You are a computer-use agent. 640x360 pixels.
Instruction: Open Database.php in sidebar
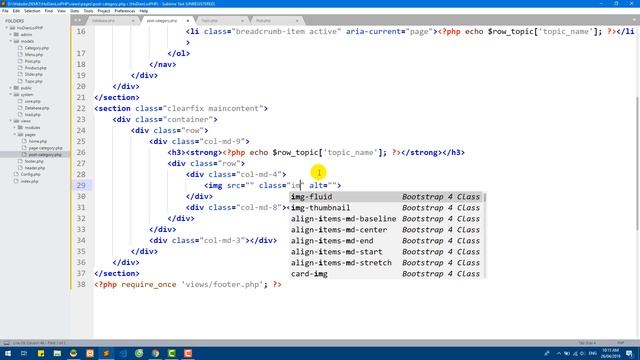(x=37, y=108)
